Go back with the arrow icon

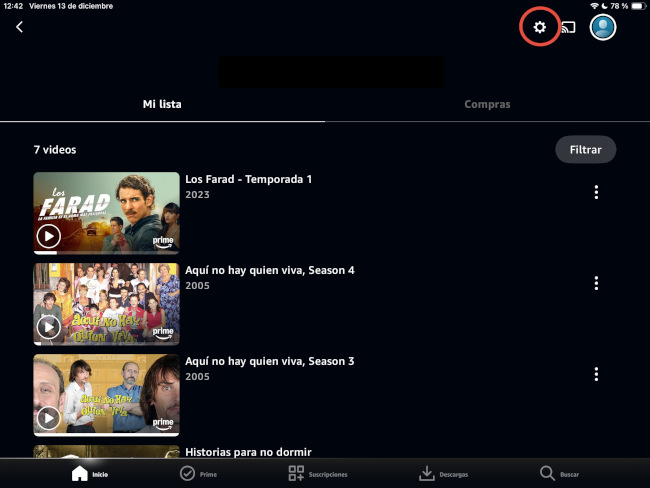coord(19,27)
